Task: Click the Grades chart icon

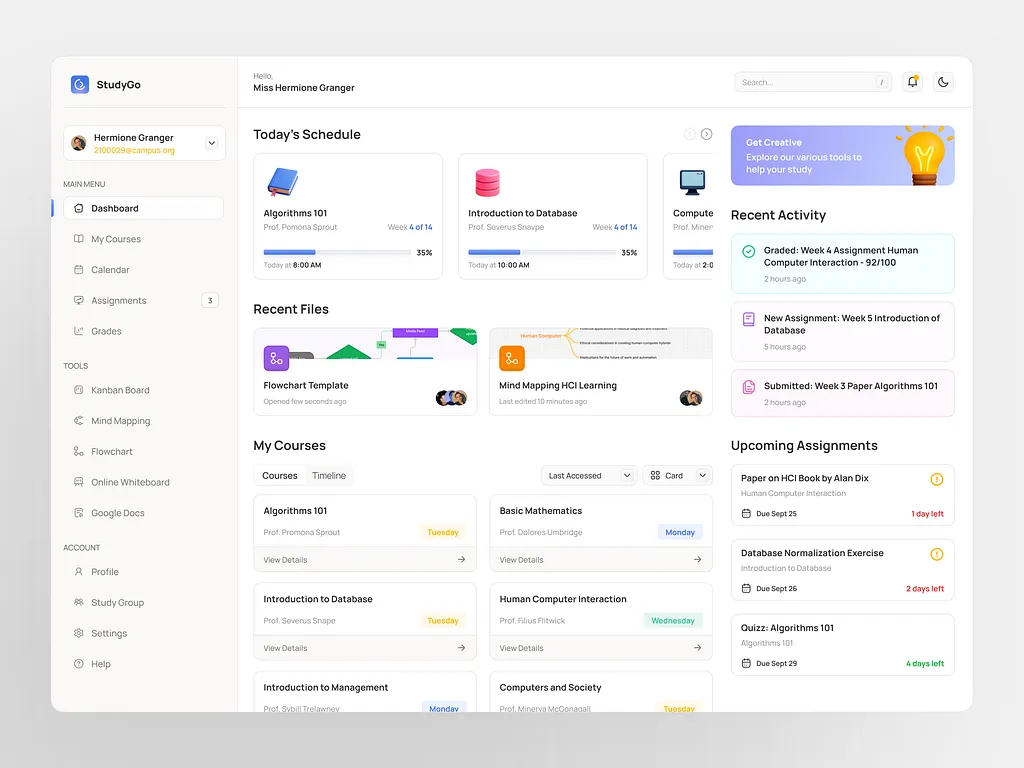Action: [78, 331]
